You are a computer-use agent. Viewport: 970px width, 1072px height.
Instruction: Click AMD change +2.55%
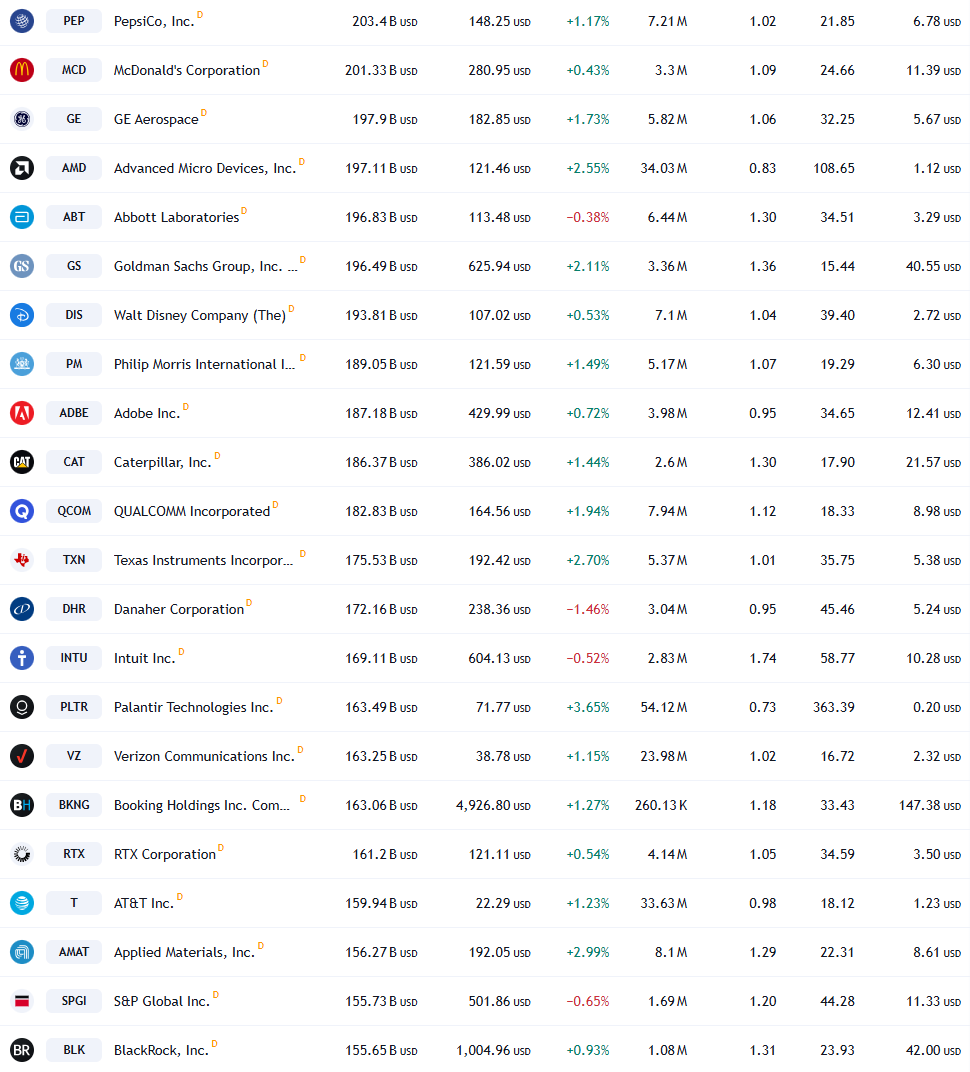(x=587, y=168)
